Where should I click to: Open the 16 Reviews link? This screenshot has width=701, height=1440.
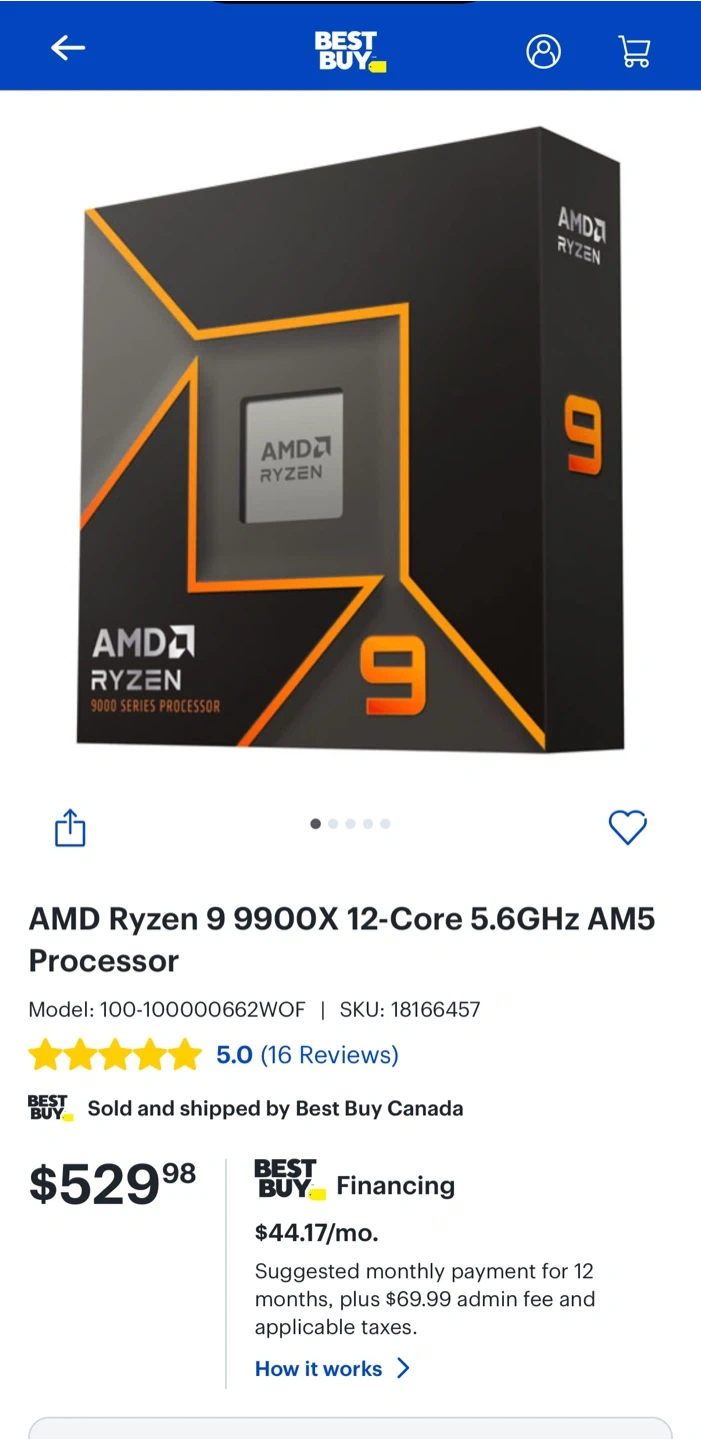(329, 1055)
